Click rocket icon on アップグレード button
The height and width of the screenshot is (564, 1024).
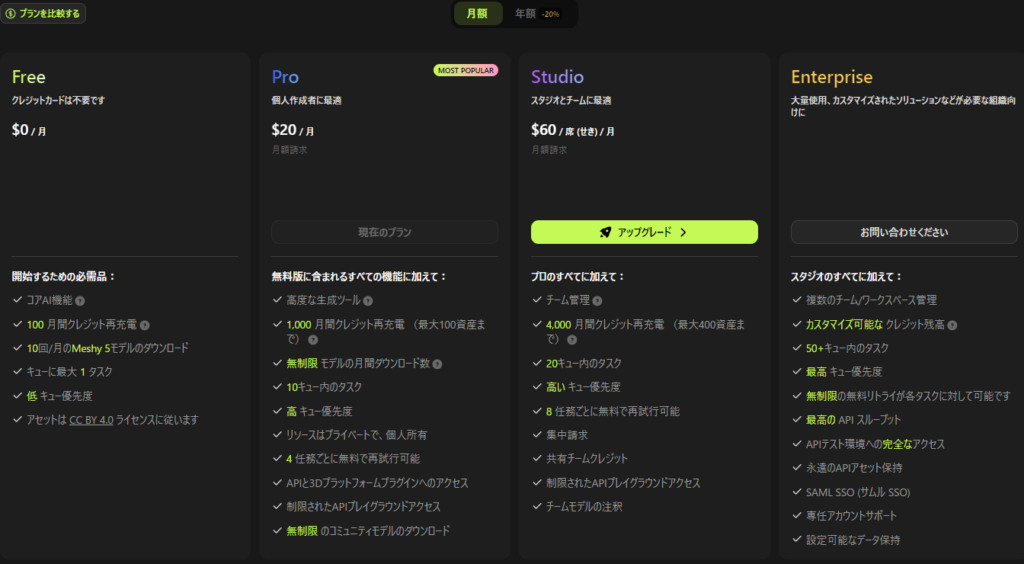coord(605,232)
